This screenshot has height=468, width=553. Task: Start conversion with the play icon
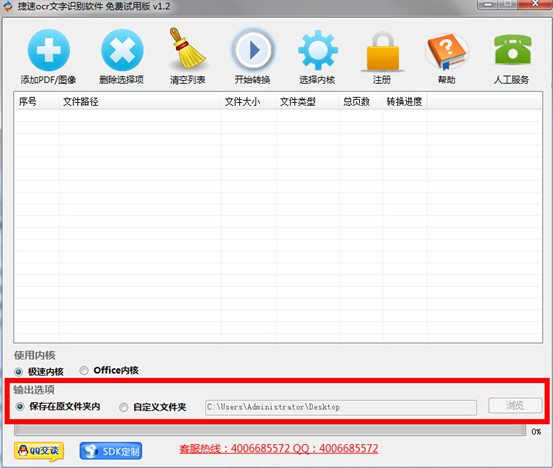click(x=253, y=50)
